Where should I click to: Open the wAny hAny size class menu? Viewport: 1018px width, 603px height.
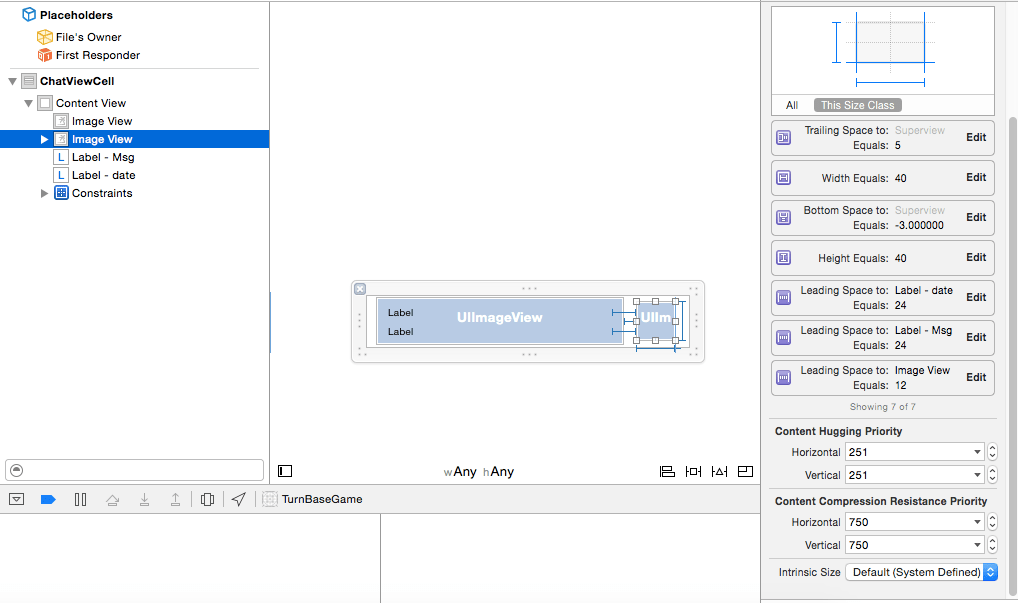point(480,471)
